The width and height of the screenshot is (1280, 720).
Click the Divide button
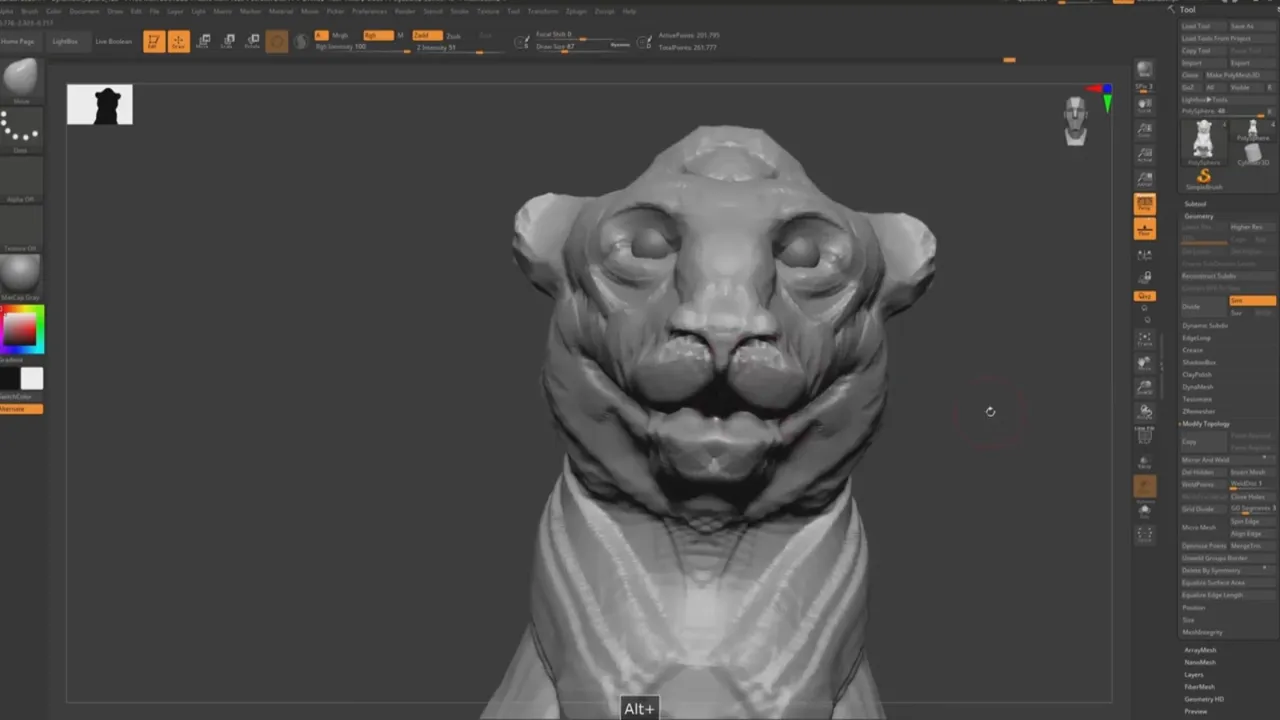coord(1204,306)
